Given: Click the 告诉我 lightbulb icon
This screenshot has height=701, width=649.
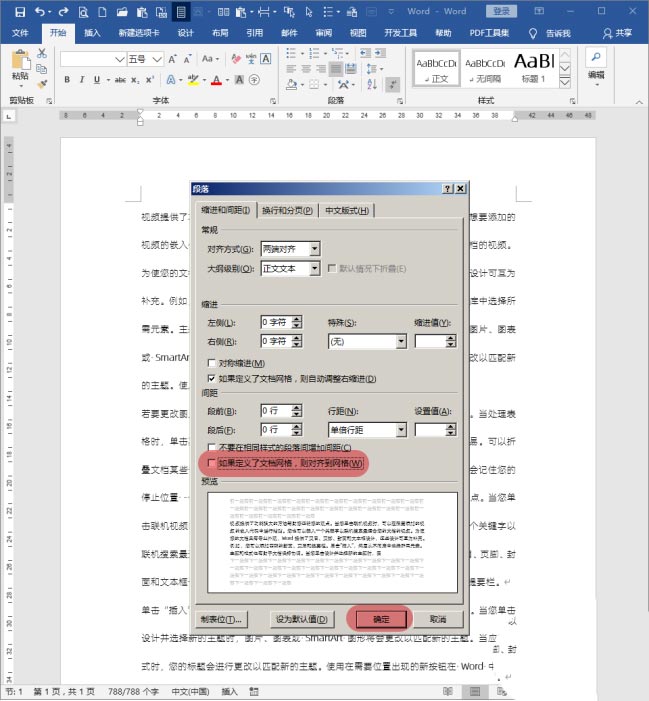Looking at the screenshot, I should [533, 32].
